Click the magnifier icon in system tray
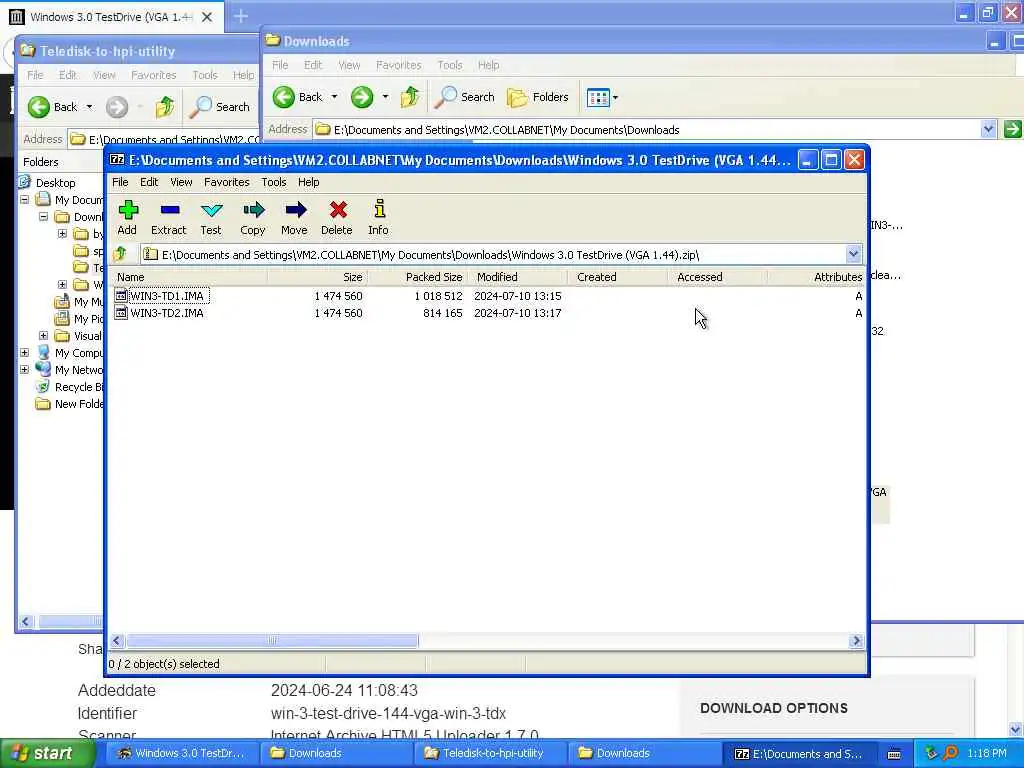The image size is (1024, 768). pos(950,753)
